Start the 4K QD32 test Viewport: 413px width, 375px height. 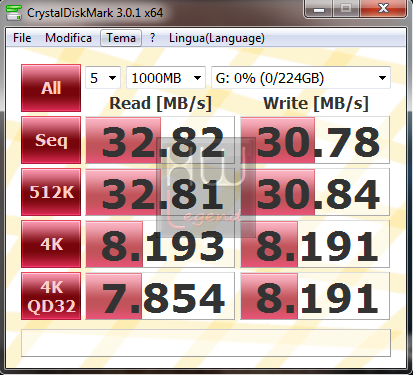click(51, 296)
